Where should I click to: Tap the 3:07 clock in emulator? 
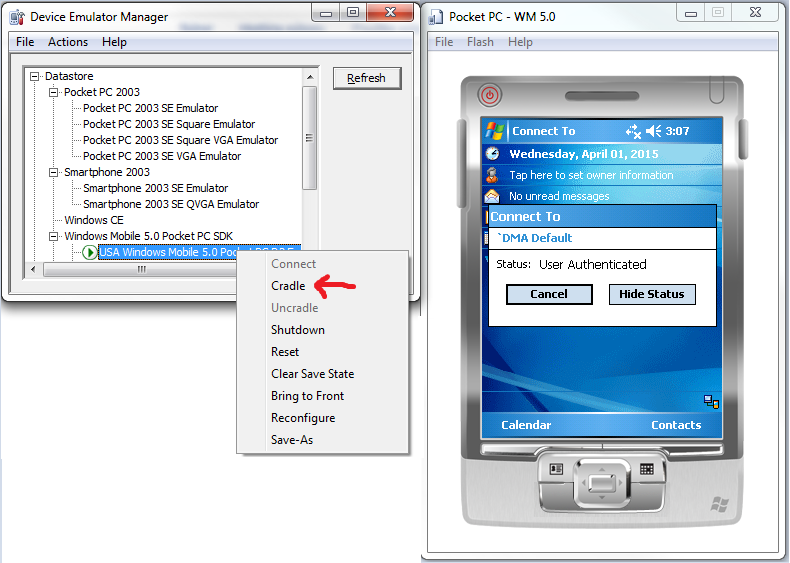[677, 131]
